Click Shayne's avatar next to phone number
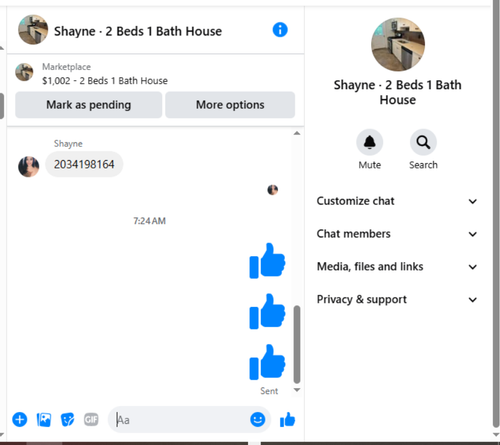The height and width of the screenshot is (445, 500). point(29,166)
